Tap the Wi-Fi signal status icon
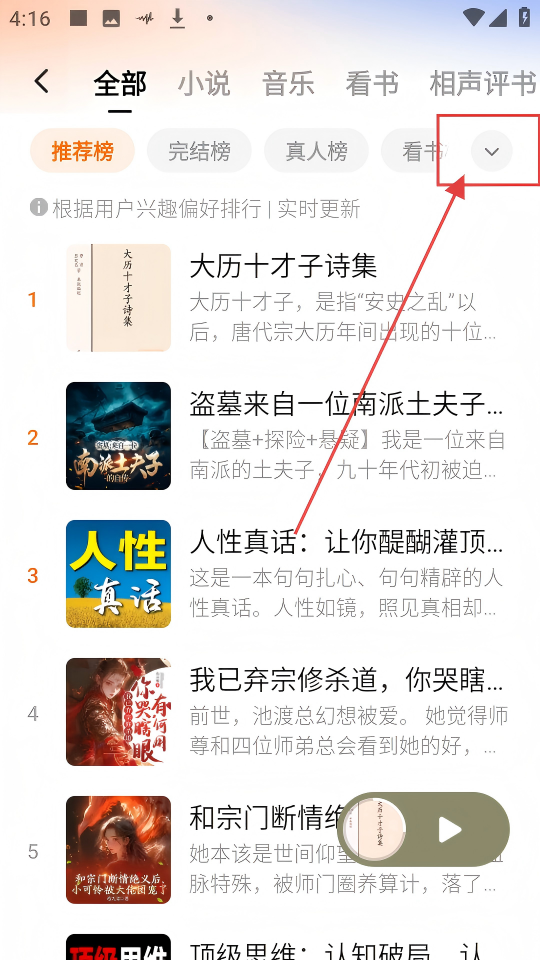Image resolution: width=540 pixels, height=960 pixels. [473, 17]
